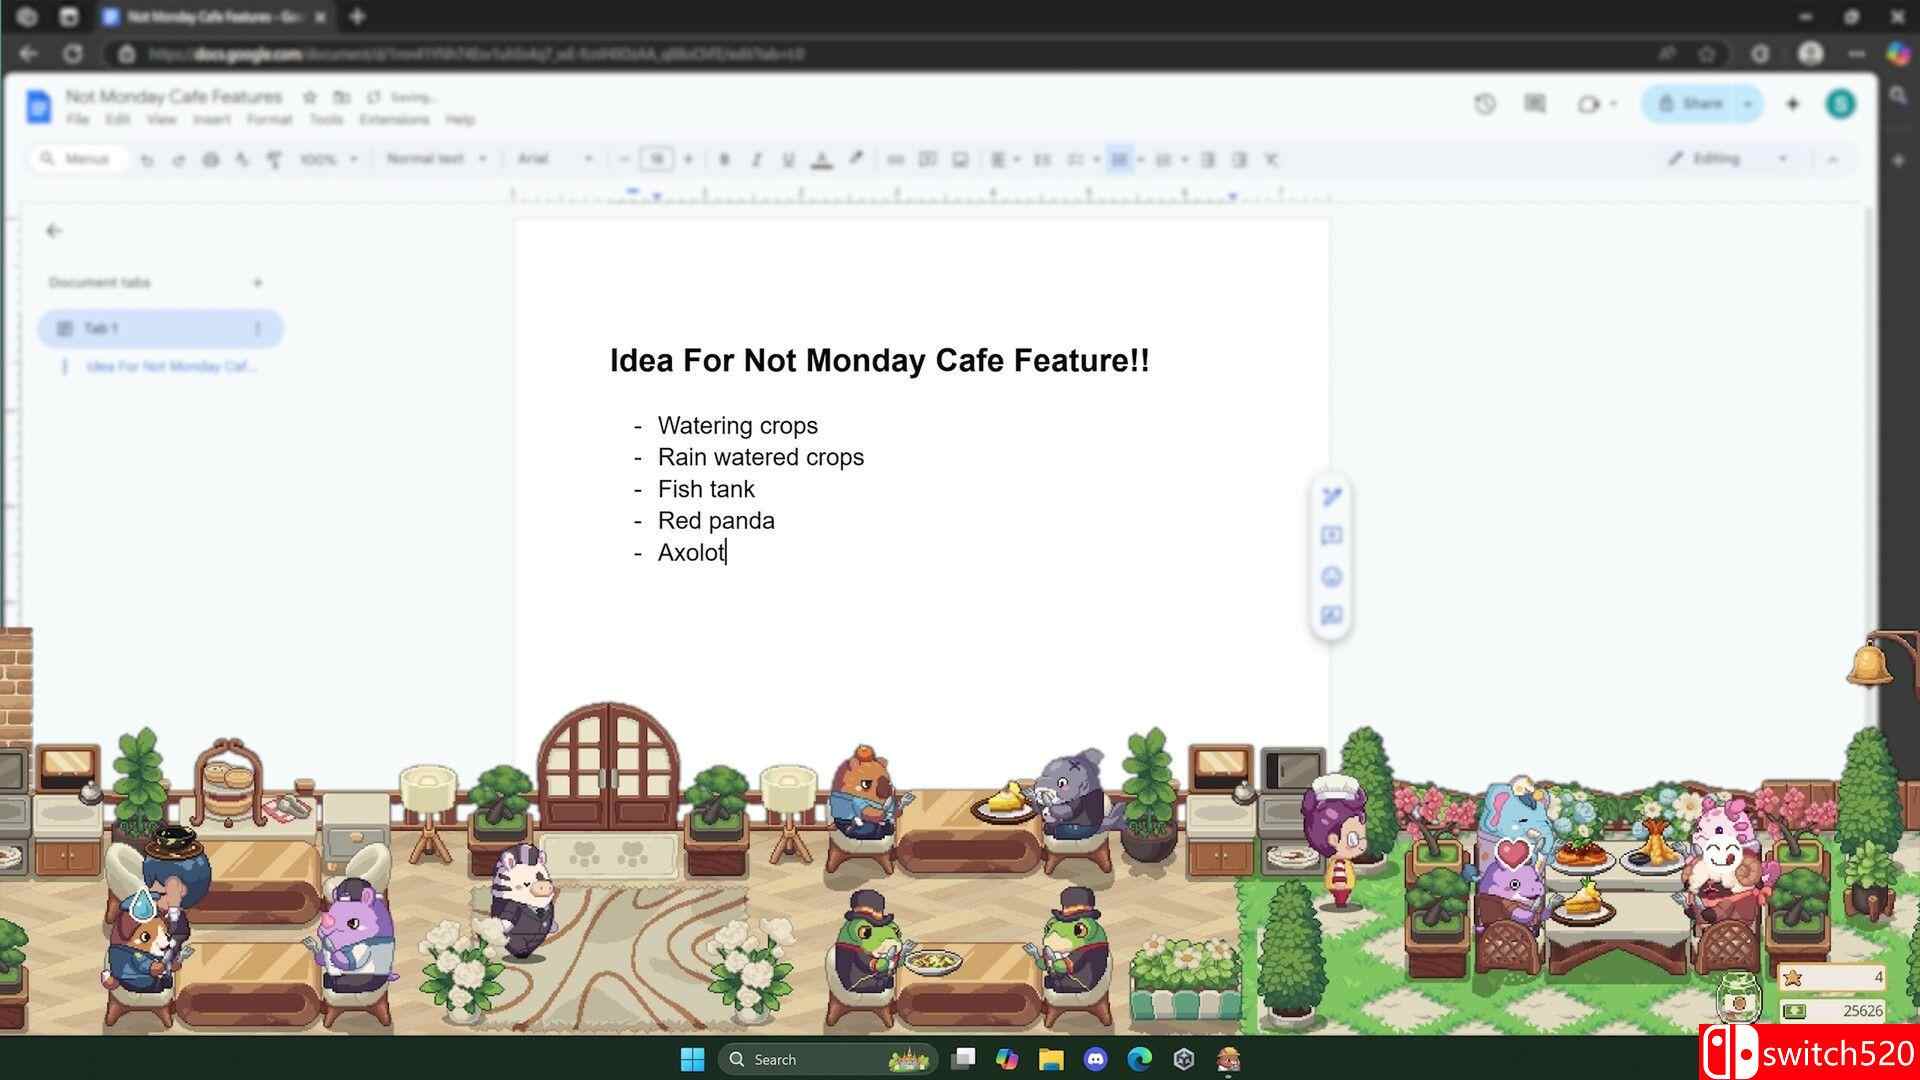Add a comment using the toolbar icon
1920x1080 pixels.
928,159
